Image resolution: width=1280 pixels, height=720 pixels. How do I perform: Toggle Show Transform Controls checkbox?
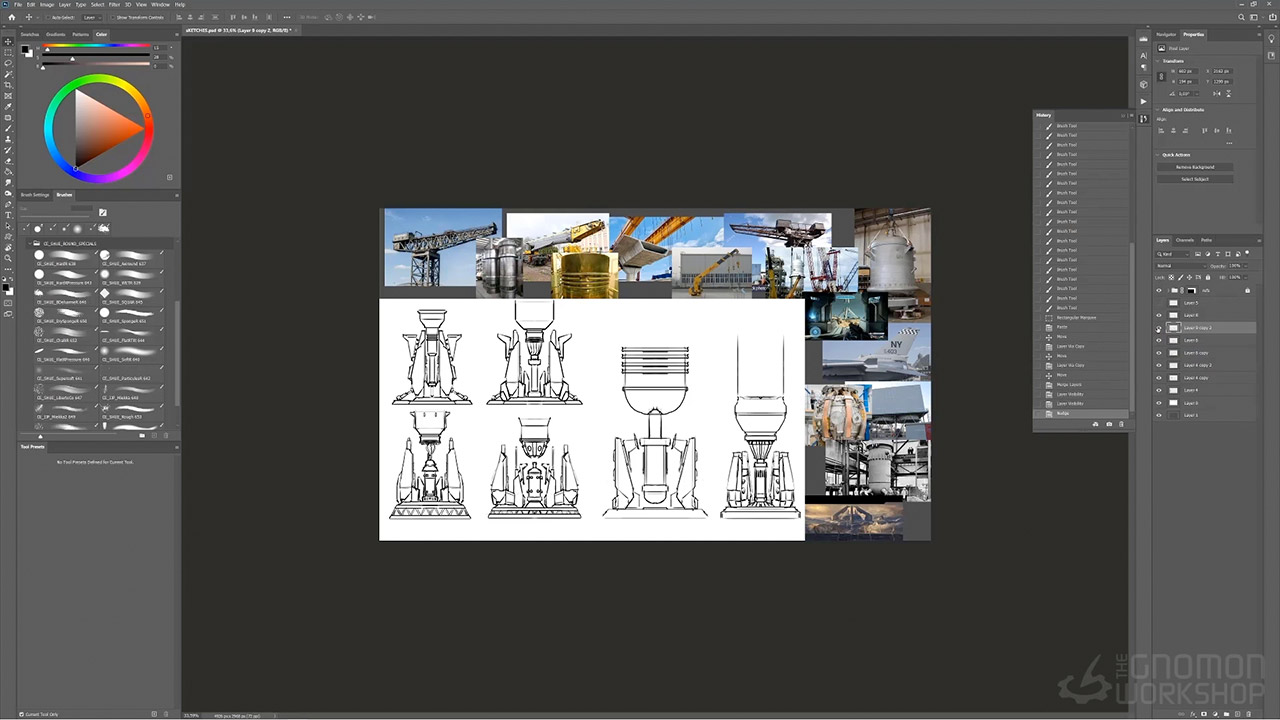113,17
